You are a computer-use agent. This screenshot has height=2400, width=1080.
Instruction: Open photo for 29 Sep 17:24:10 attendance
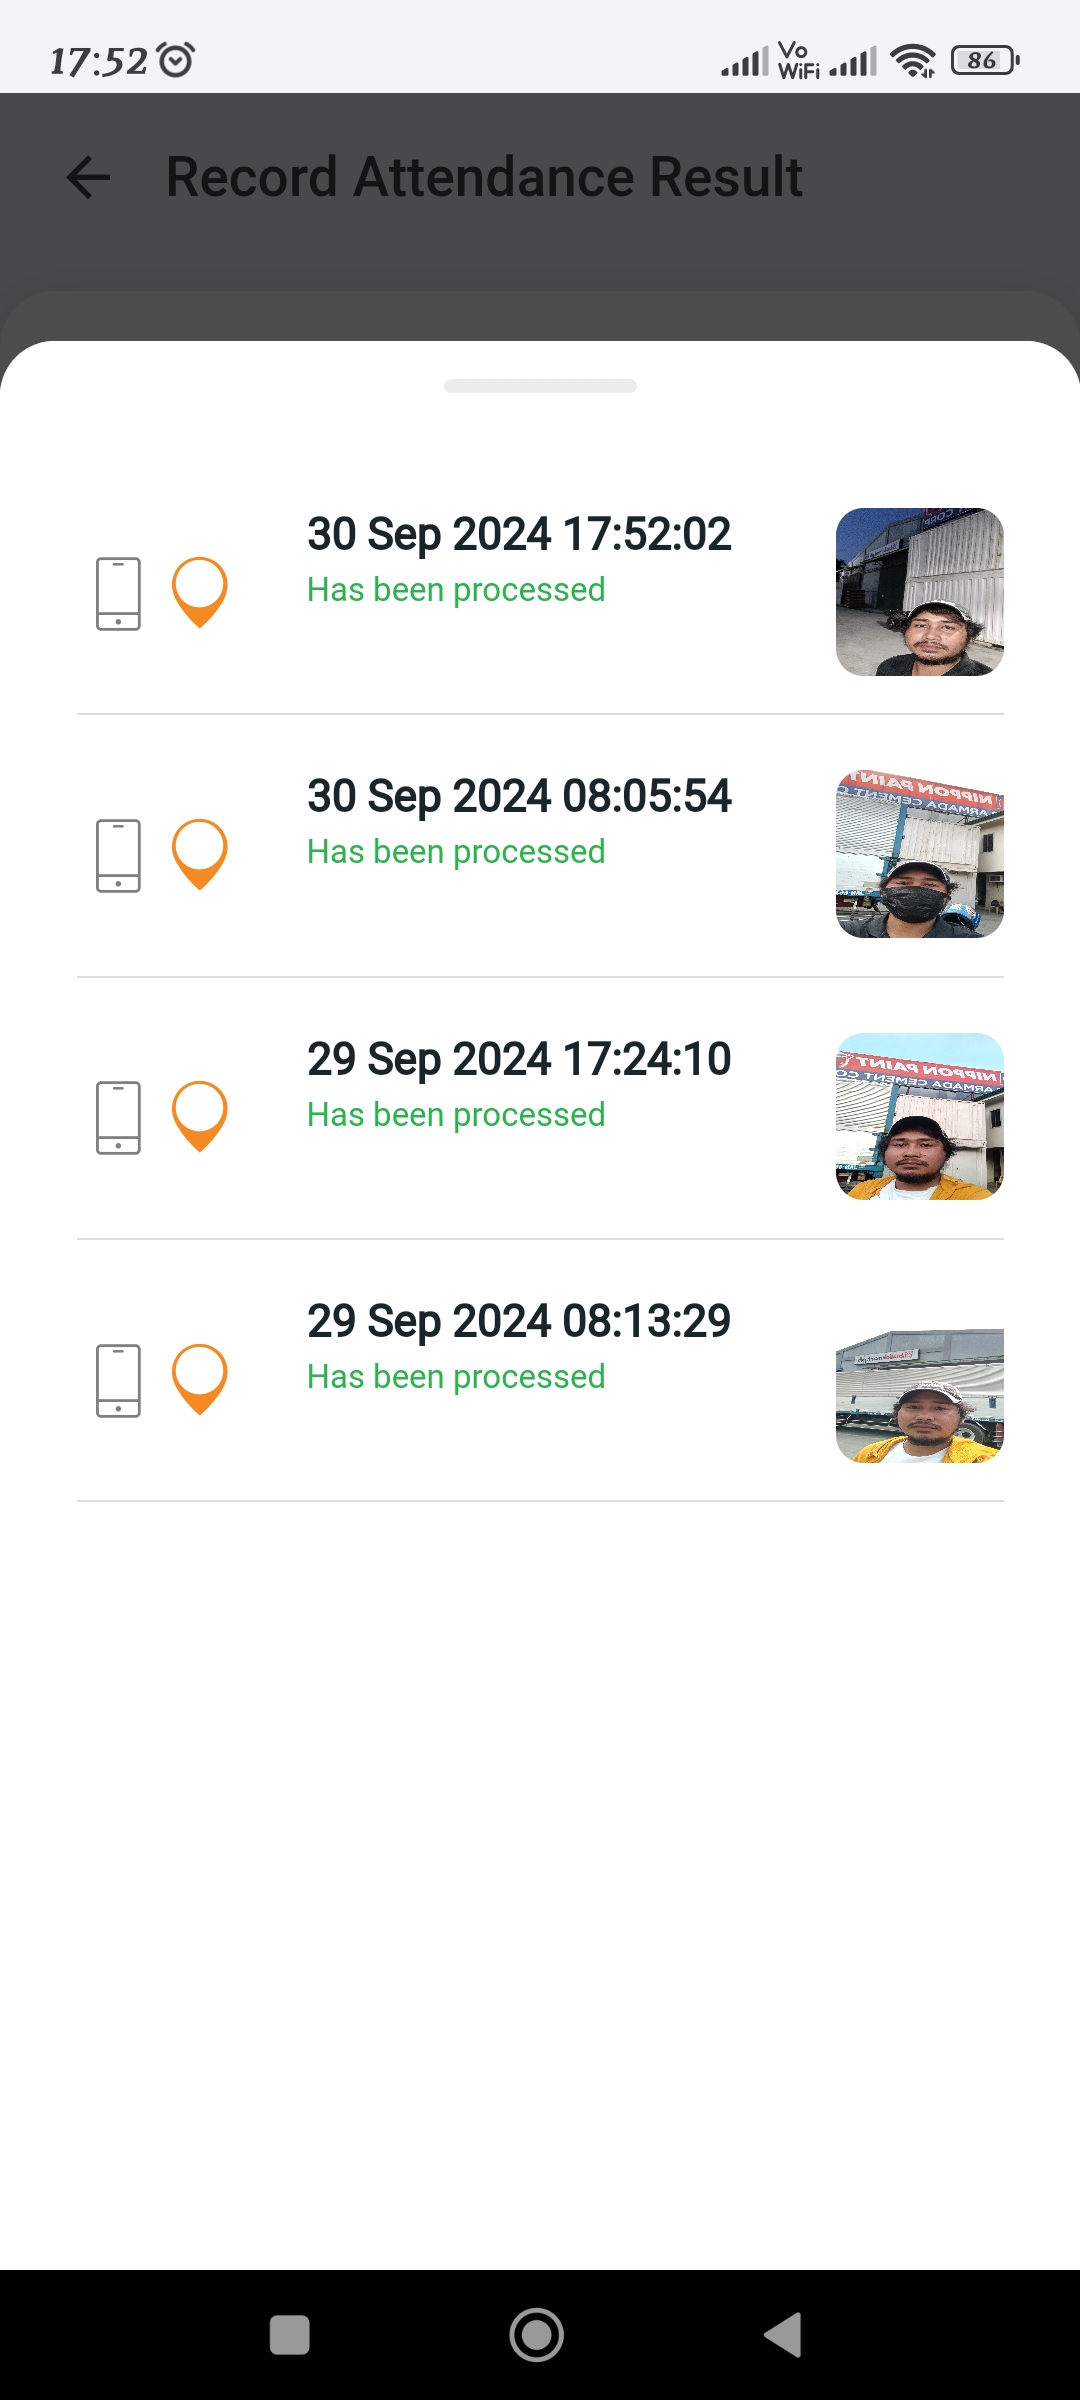click(919, 1116)
